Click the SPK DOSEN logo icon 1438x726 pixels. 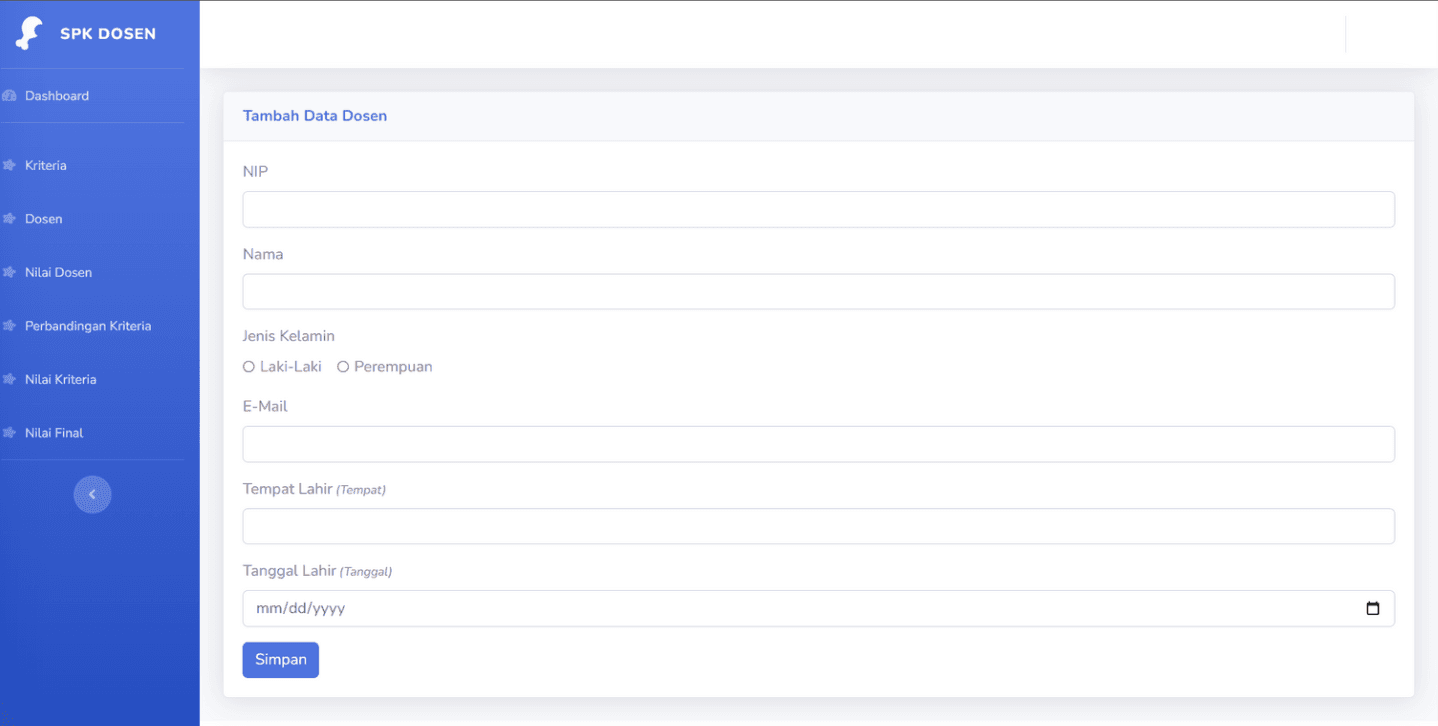[29, 33]
